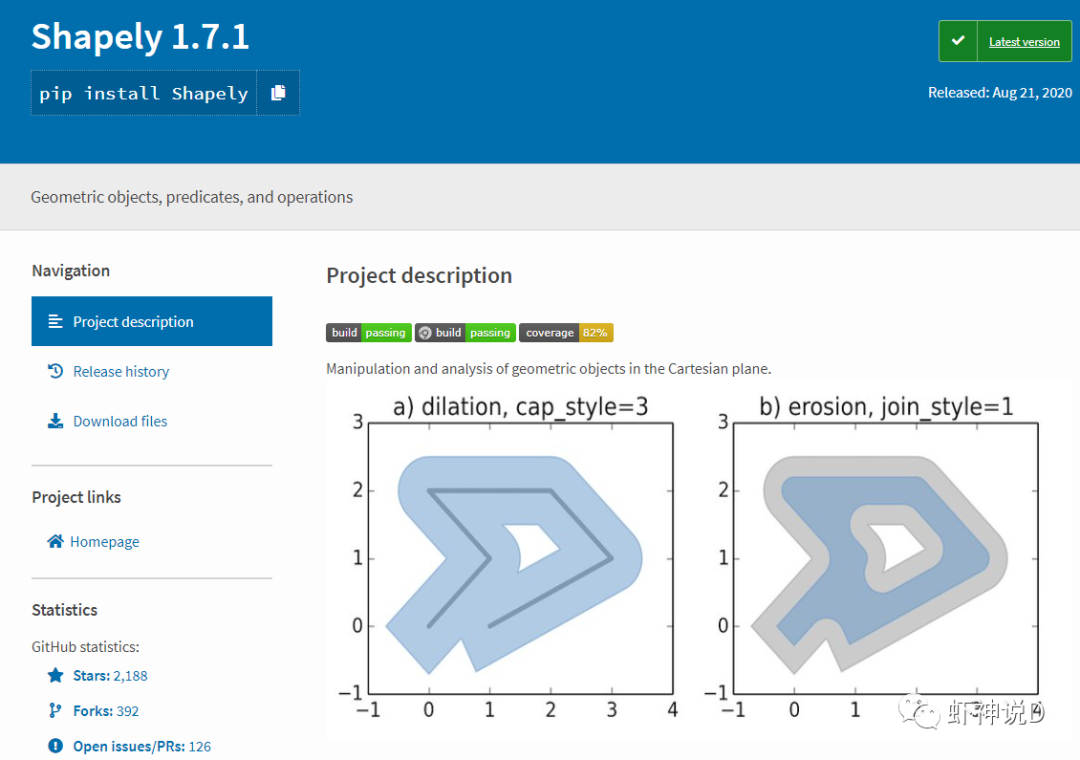Open the Project description tab

click(152, 321)
